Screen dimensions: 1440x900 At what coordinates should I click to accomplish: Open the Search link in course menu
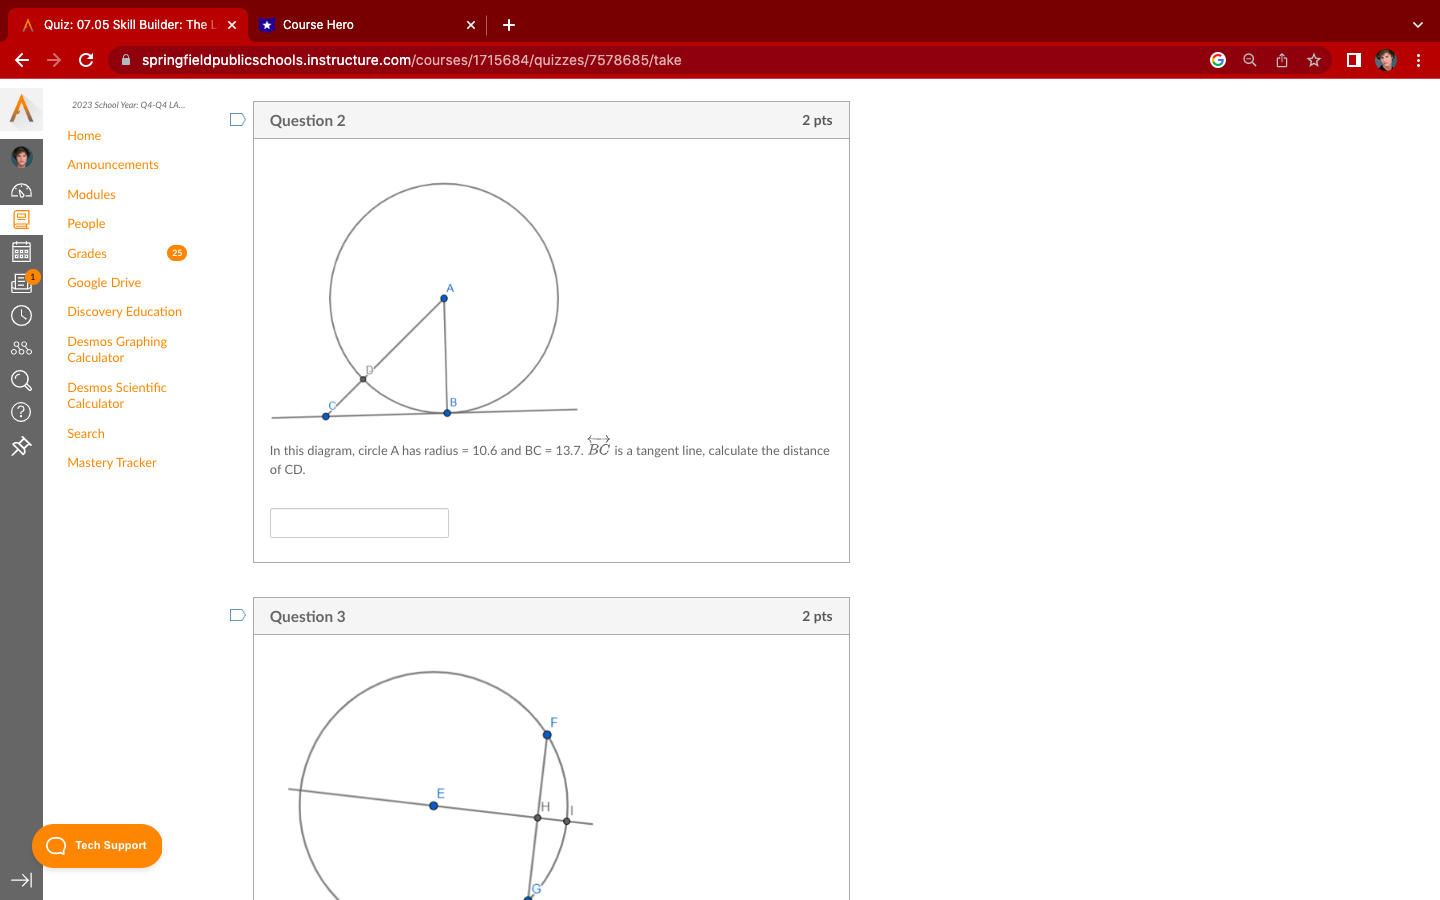(86, 434)
